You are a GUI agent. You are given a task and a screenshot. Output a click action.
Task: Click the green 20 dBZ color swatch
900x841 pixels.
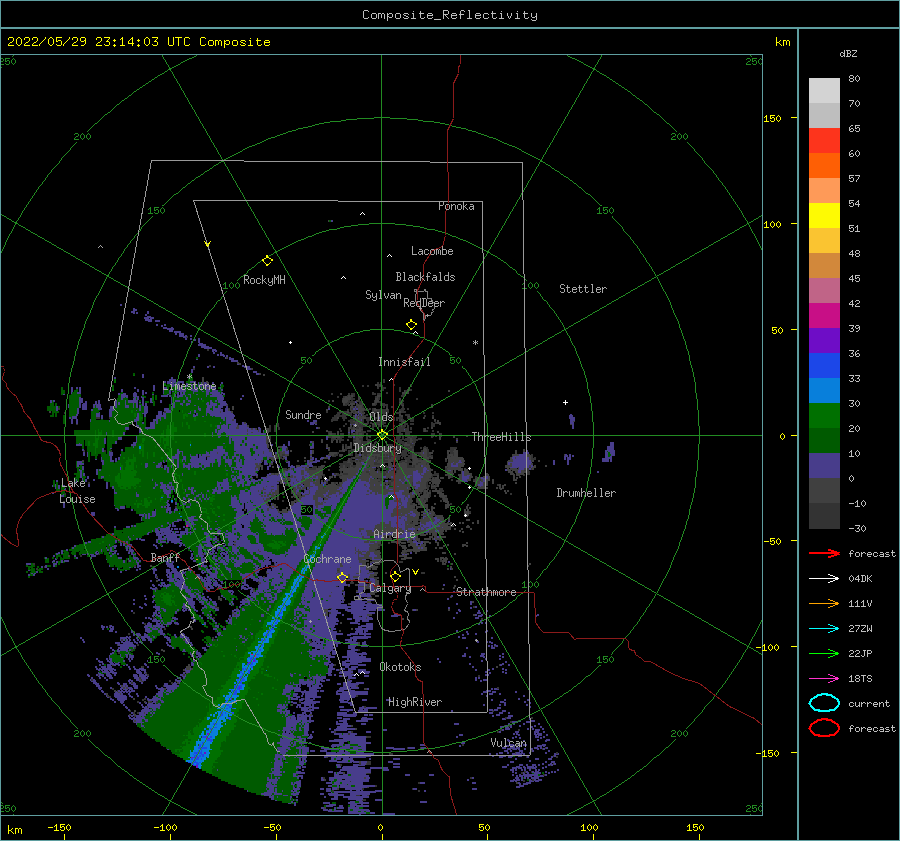(824, 415)
